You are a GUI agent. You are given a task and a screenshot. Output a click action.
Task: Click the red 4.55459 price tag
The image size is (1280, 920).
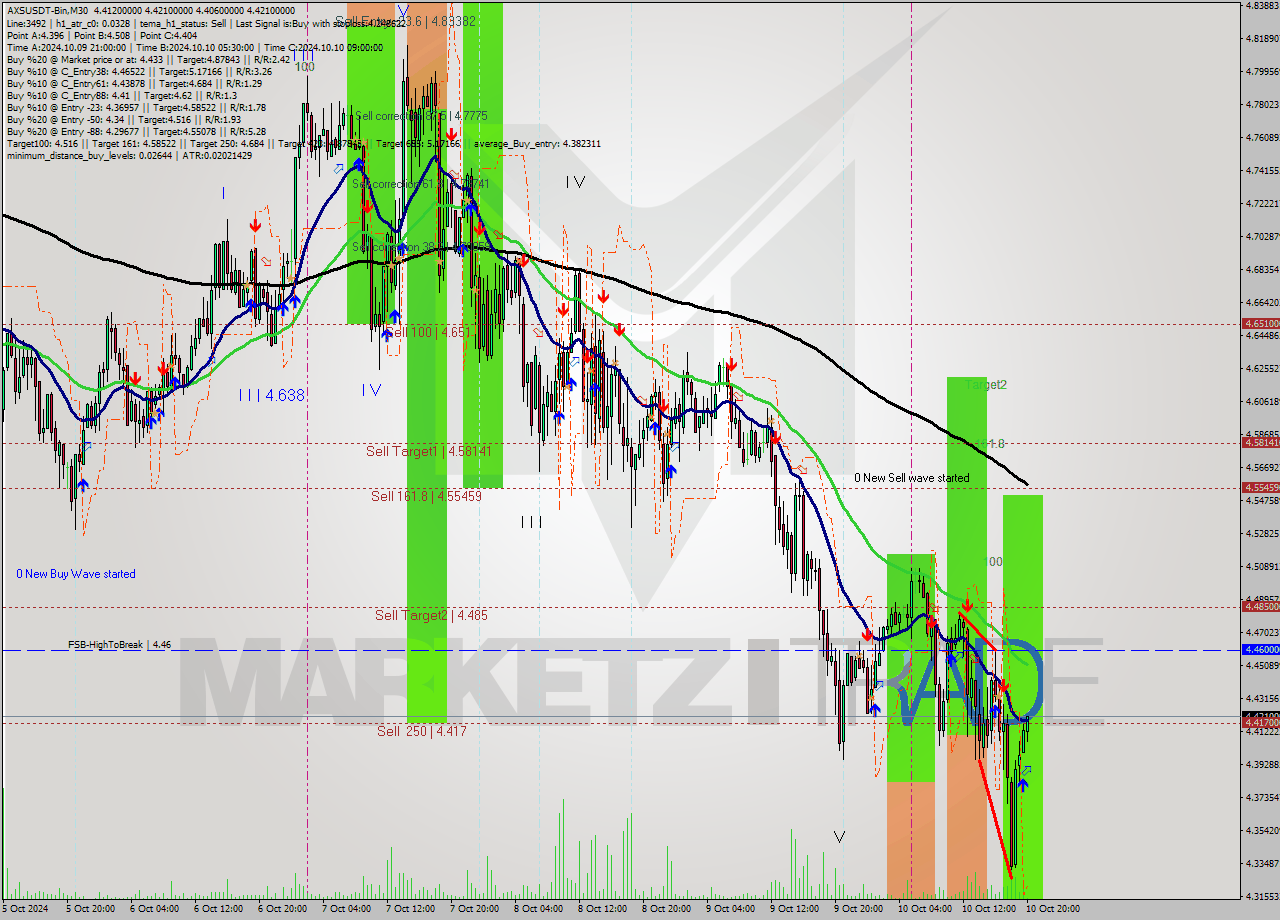tap(1260, 487)
